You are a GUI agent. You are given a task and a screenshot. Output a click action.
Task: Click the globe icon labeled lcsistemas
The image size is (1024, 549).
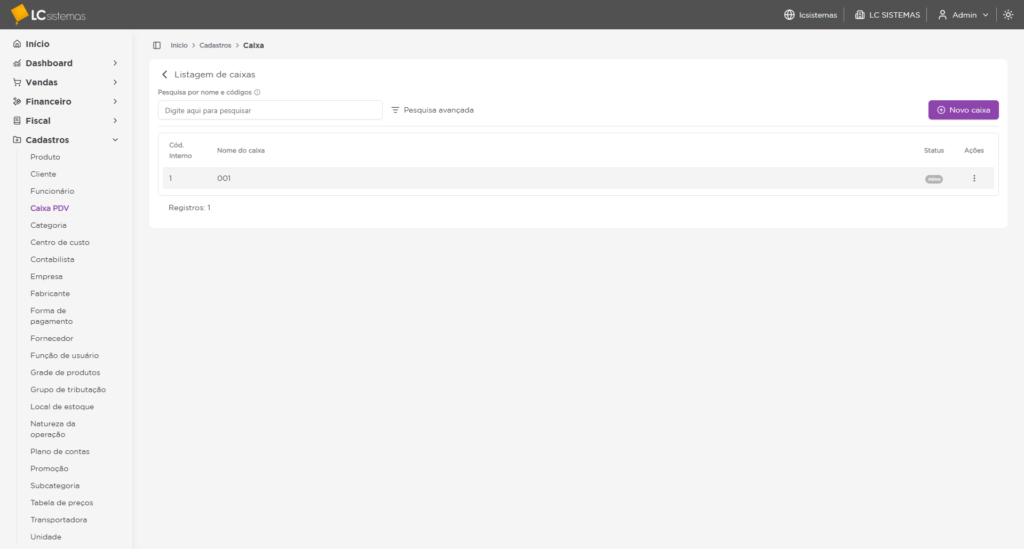[x=789, y=15]
